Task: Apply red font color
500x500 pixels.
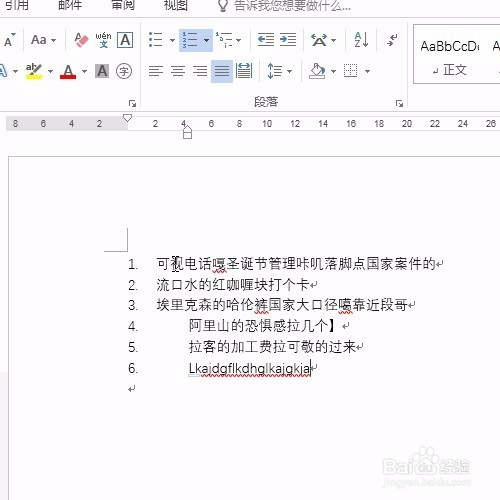Action: (x=68, y=71)
